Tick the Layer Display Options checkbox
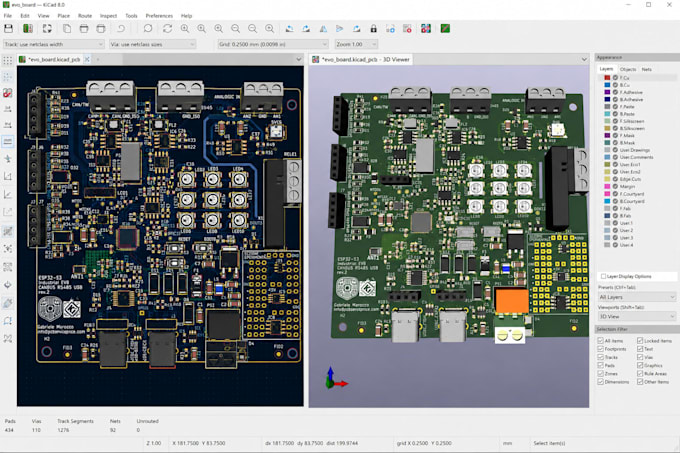 (603, 276)
